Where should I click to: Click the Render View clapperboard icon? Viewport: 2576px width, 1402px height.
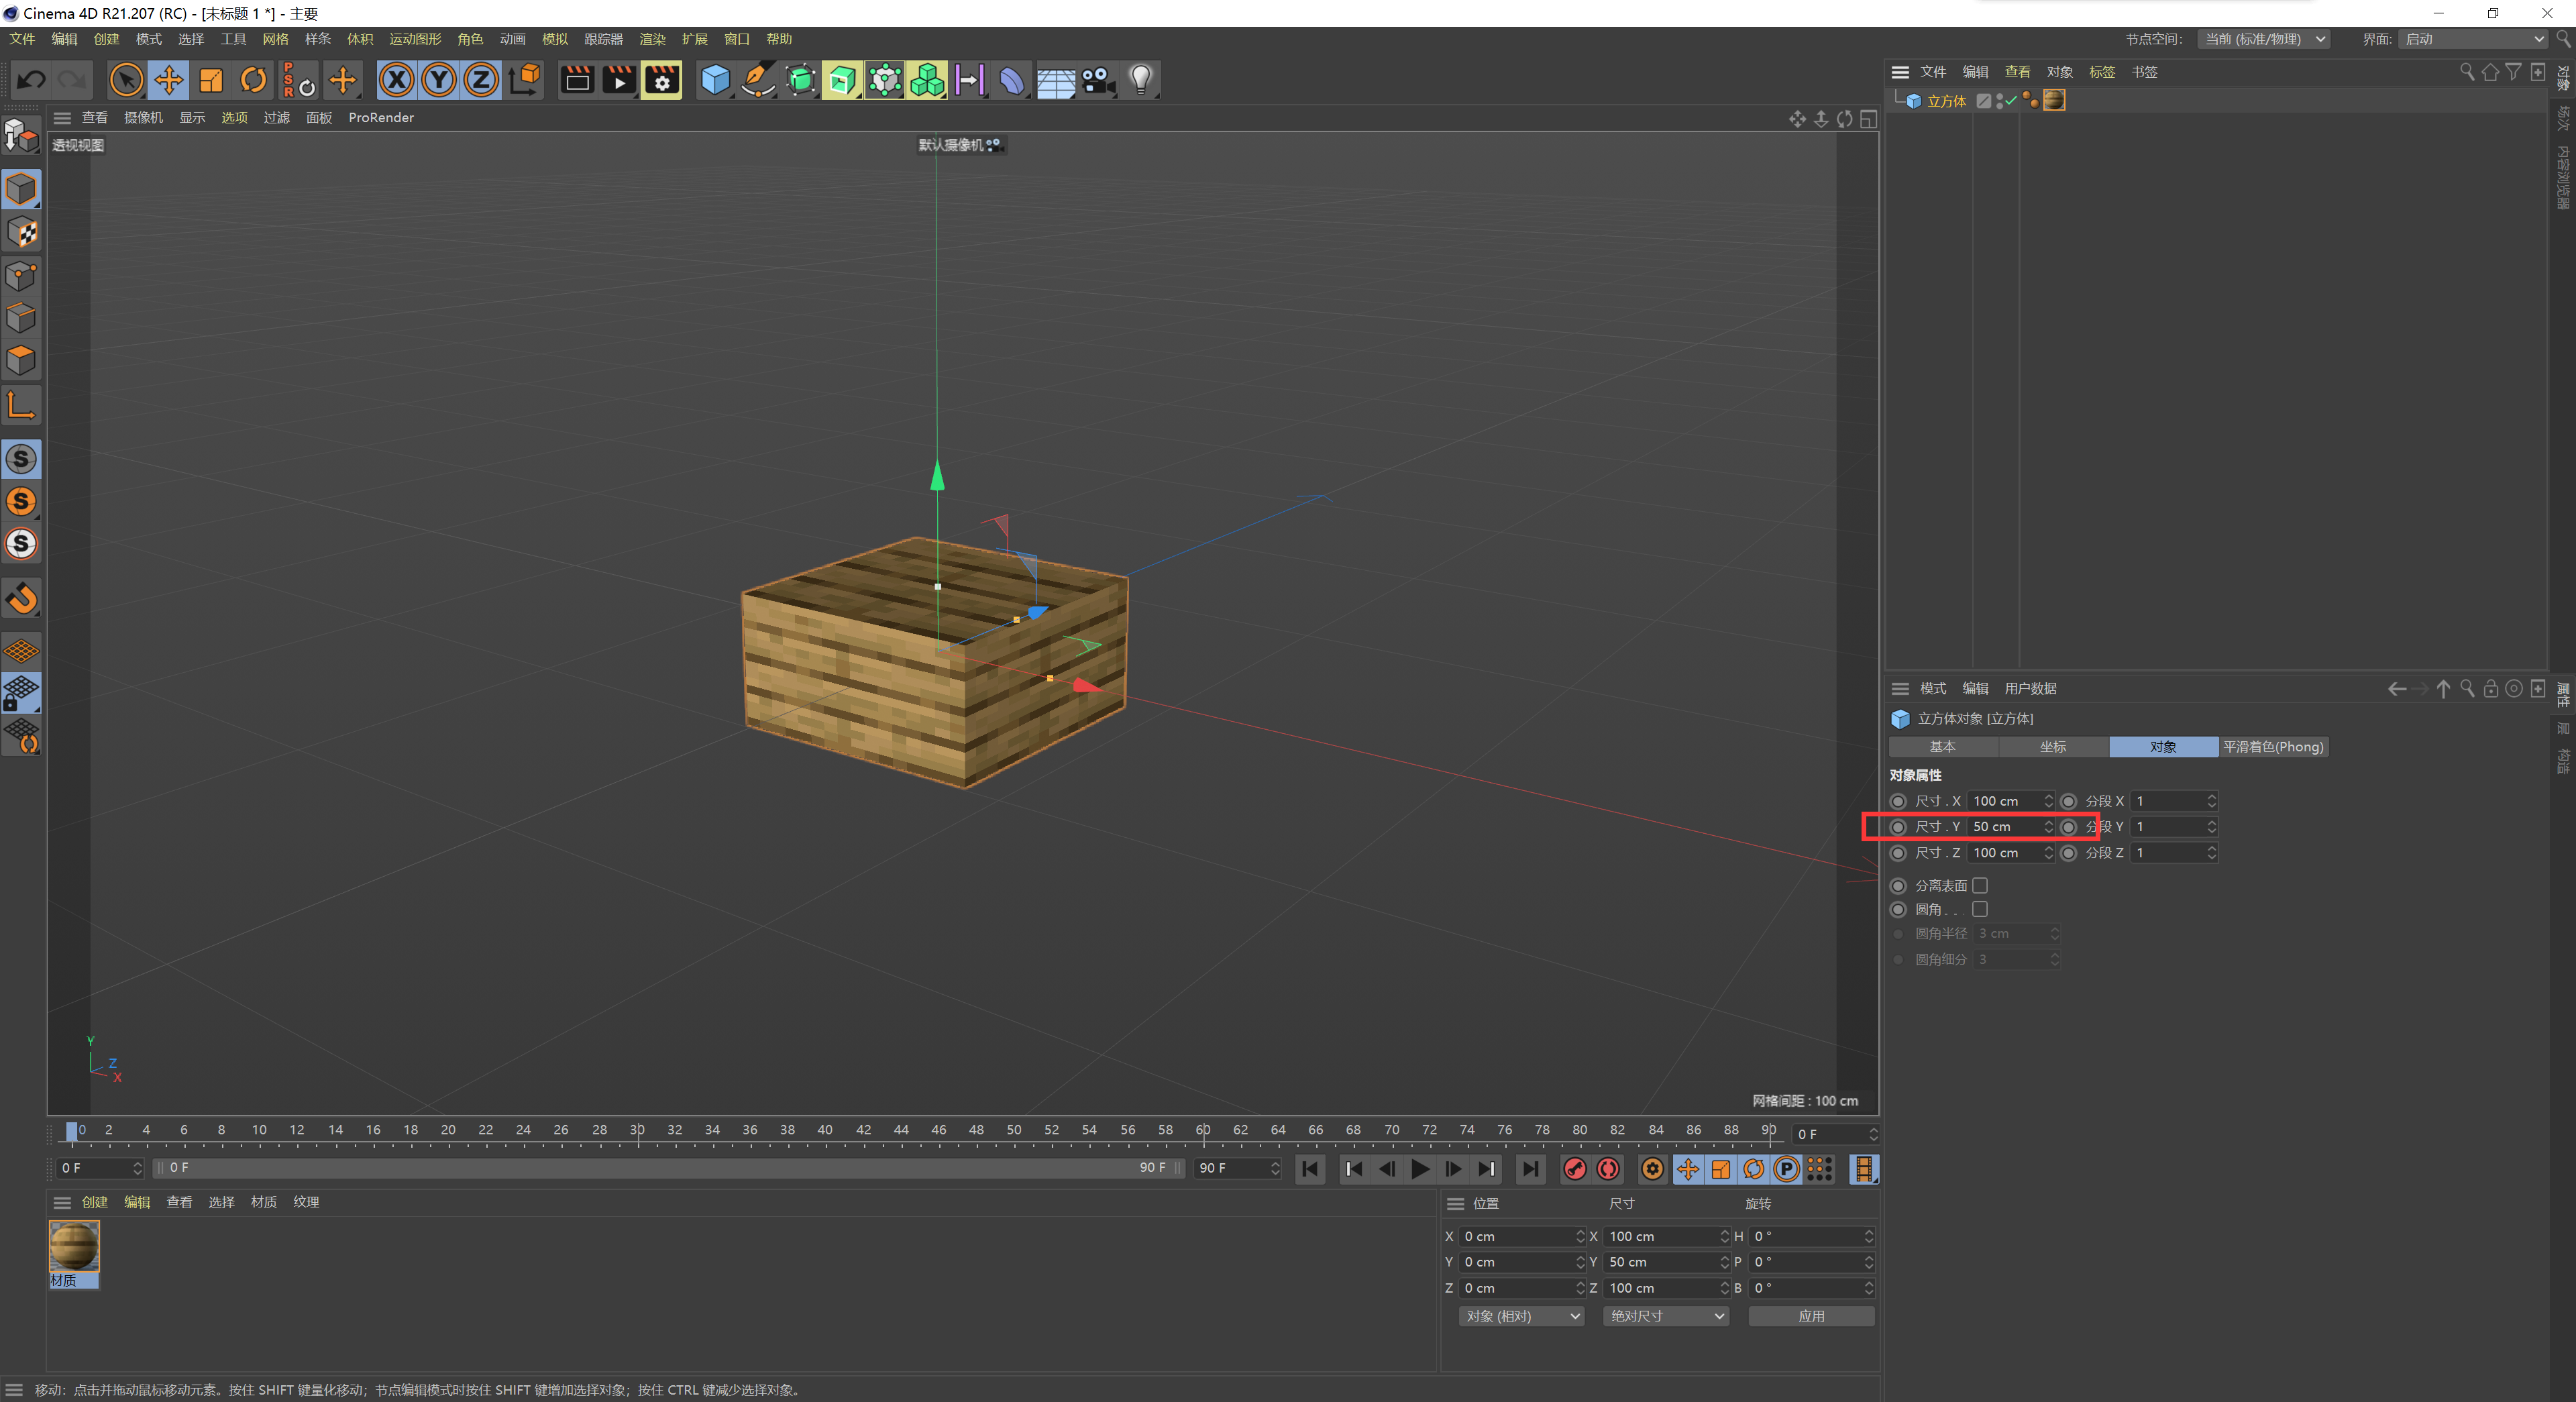pos(577,80)
